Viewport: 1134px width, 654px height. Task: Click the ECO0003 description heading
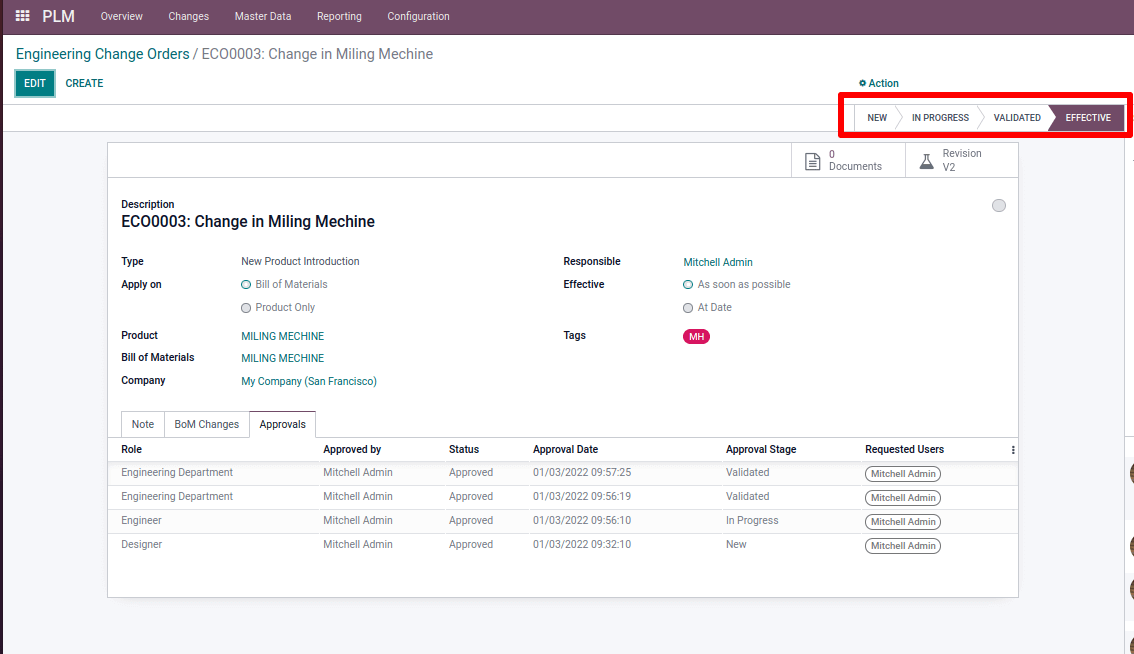[x=248, y=221]
